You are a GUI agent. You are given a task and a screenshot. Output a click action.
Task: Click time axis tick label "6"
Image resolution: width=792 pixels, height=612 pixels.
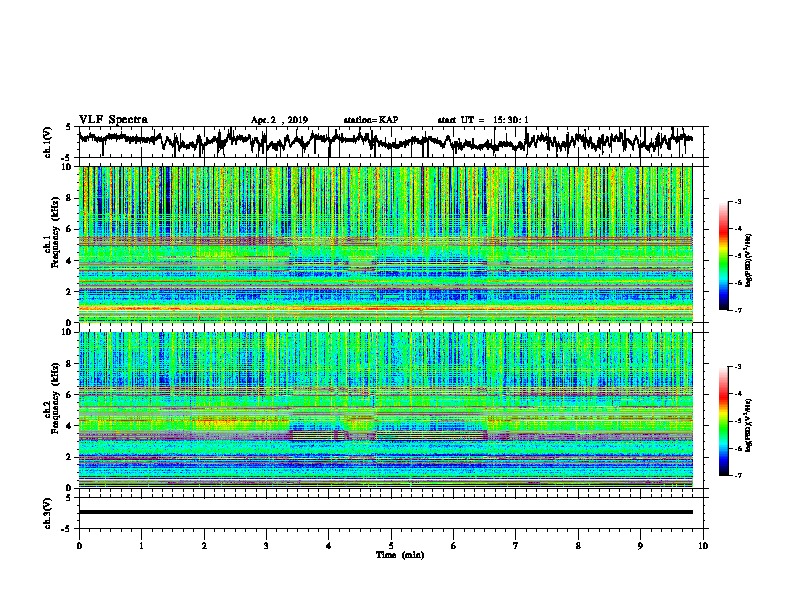click(453, 546)
